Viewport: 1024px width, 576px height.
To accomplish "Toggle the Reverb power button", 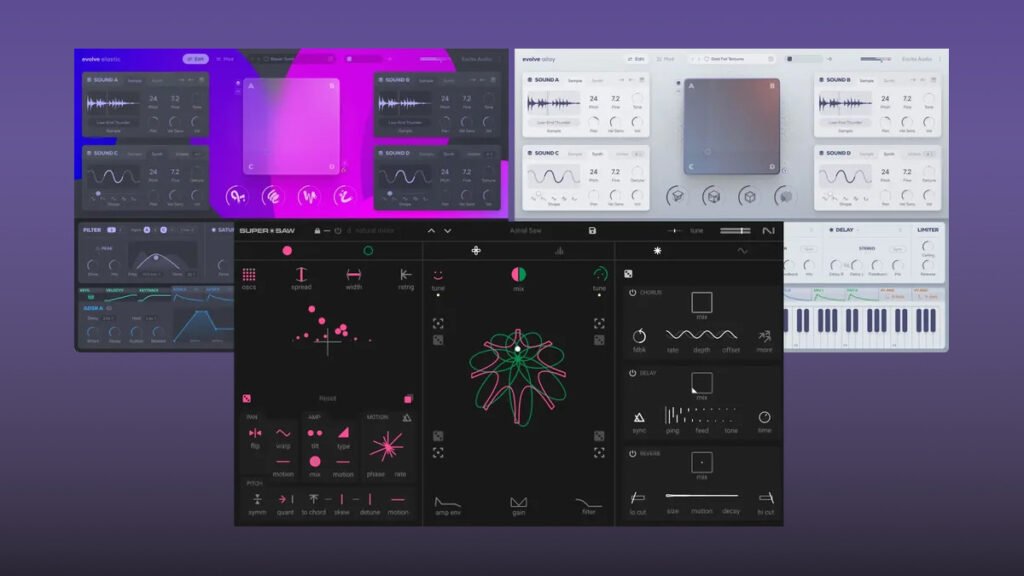I will (x=632, y=453).
